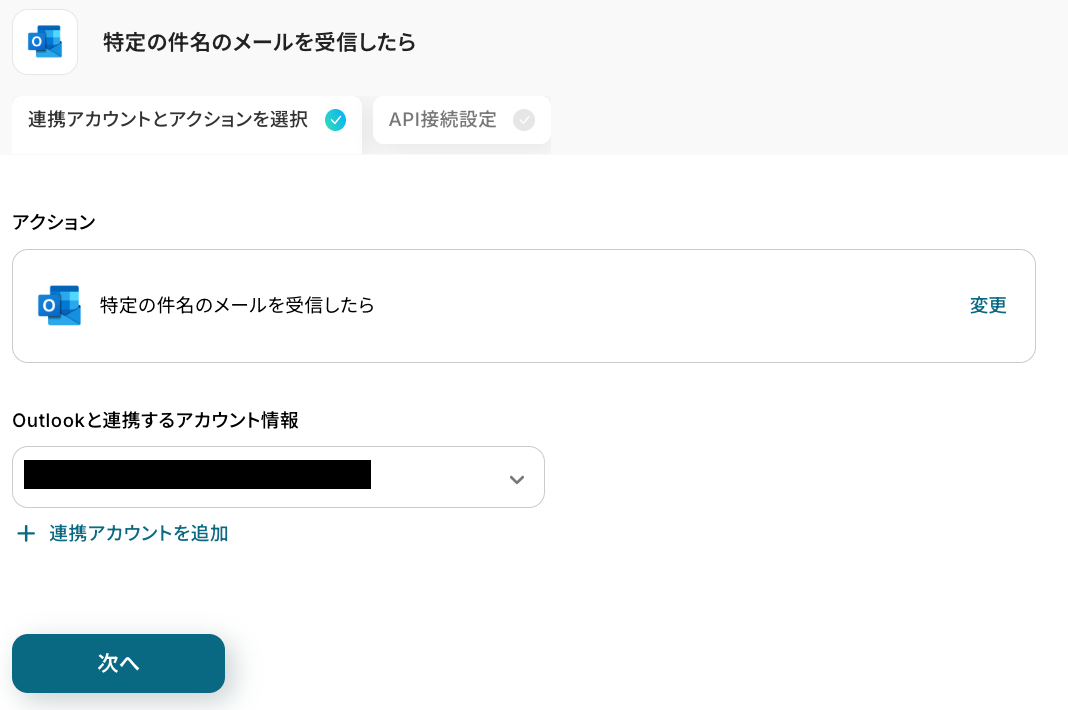The height and width of the screenshot is (710, 1068).
Task: Click the blacked-out selected account name
Action: coord(197,474)
